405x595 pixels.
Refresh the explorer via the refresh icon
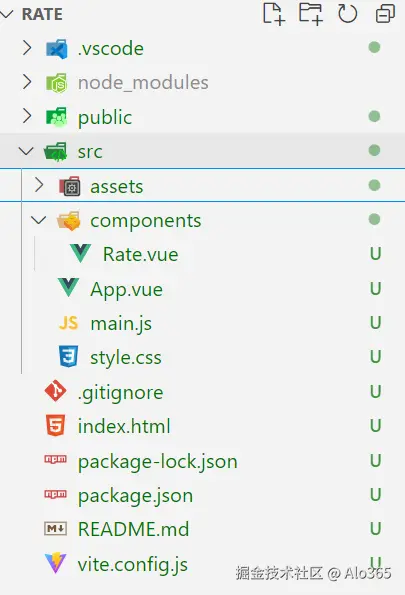347,14
